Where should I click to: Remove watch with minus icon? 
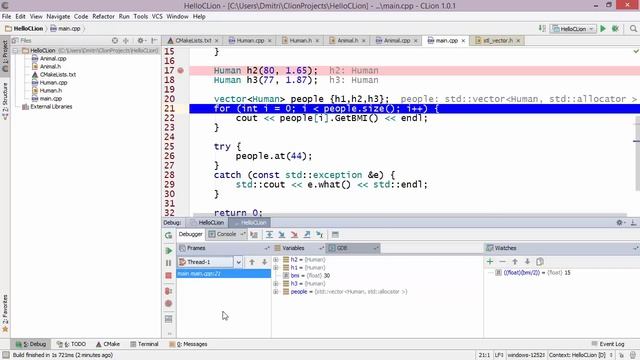pyautogui.click(x=502, y=262)
